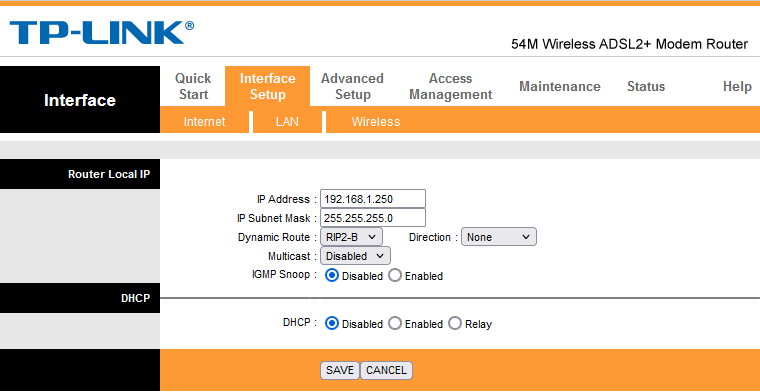Open the Access Management tab

(451, 86)
